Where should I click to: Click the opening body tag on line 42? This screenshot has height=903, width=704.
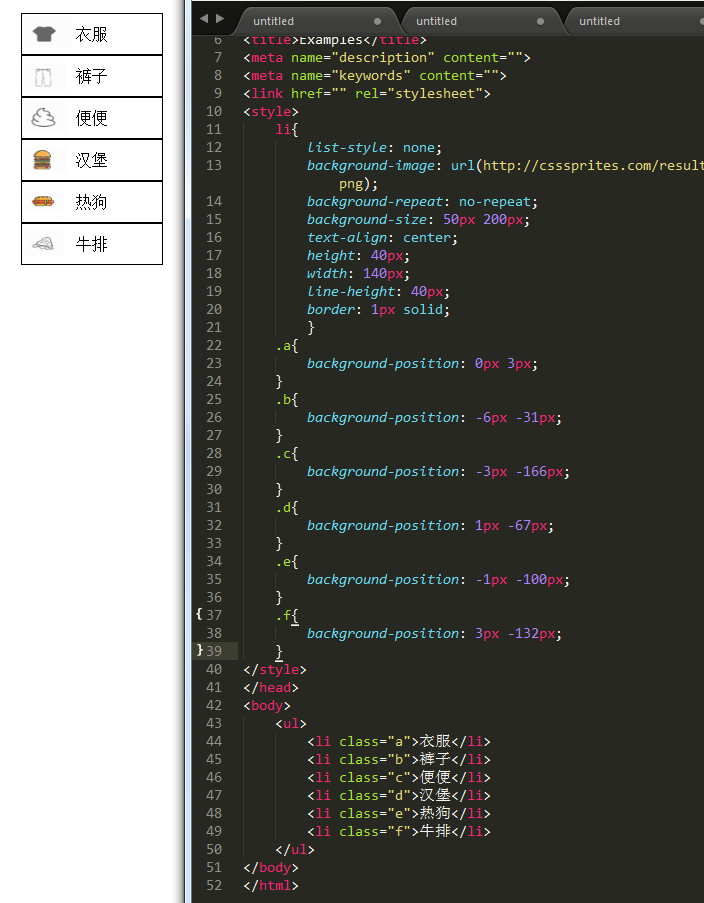click(x=267, y=705)
